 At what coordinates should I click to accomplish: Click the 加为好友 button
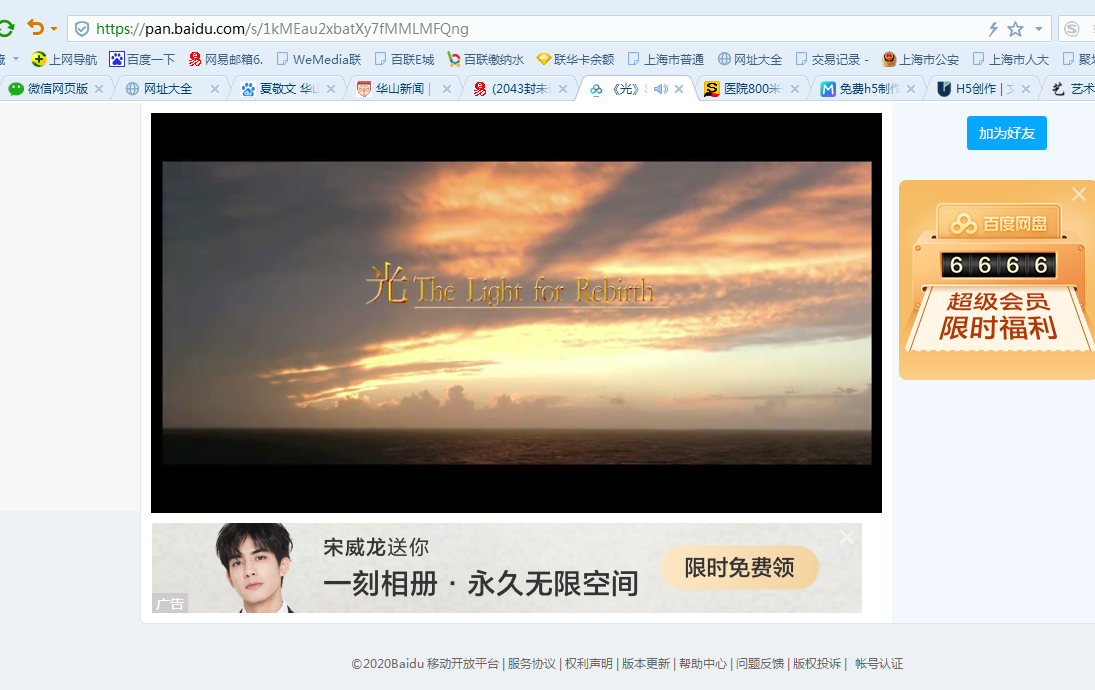coord(1006,133)
